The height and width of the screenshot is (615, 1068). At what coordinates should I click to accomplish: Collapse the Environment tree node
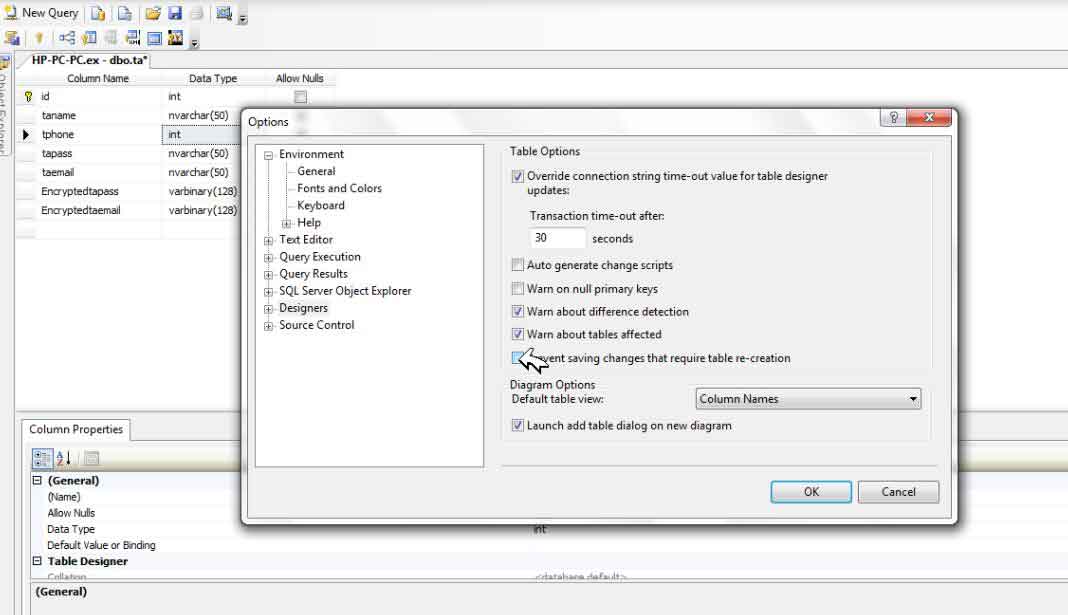pos(268,155)
